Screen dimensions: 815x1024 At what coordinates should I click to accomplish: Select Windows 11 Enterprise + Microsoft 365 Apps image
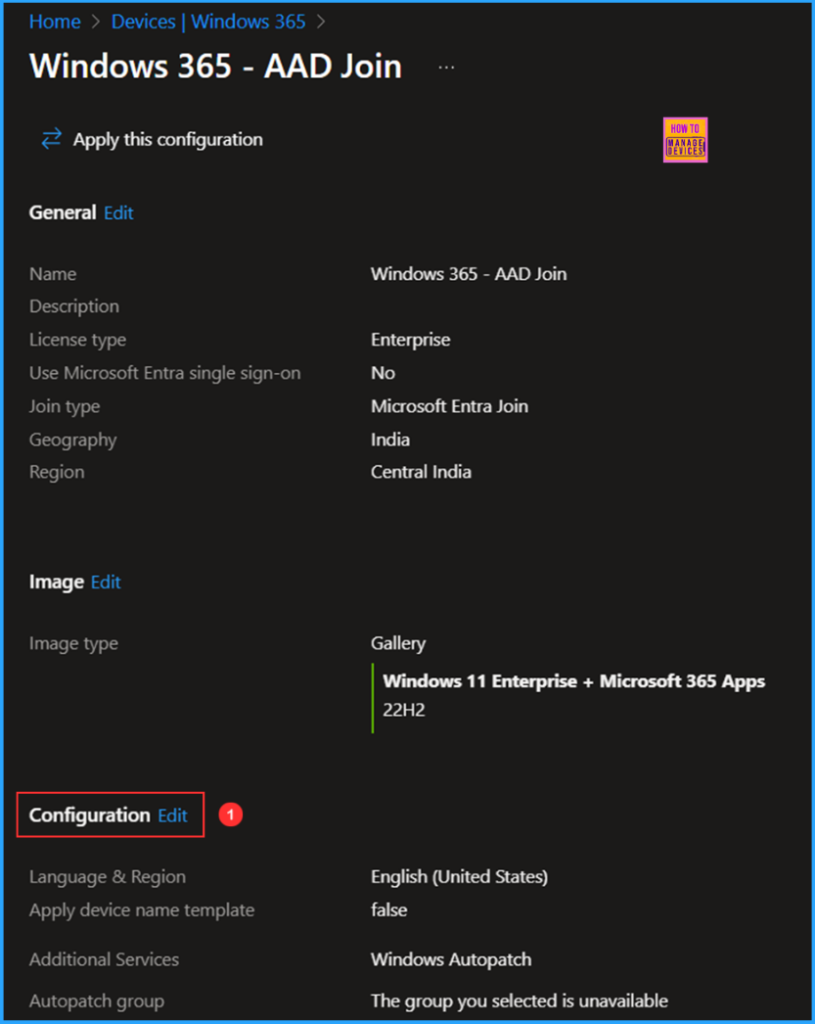coord(573,681)
